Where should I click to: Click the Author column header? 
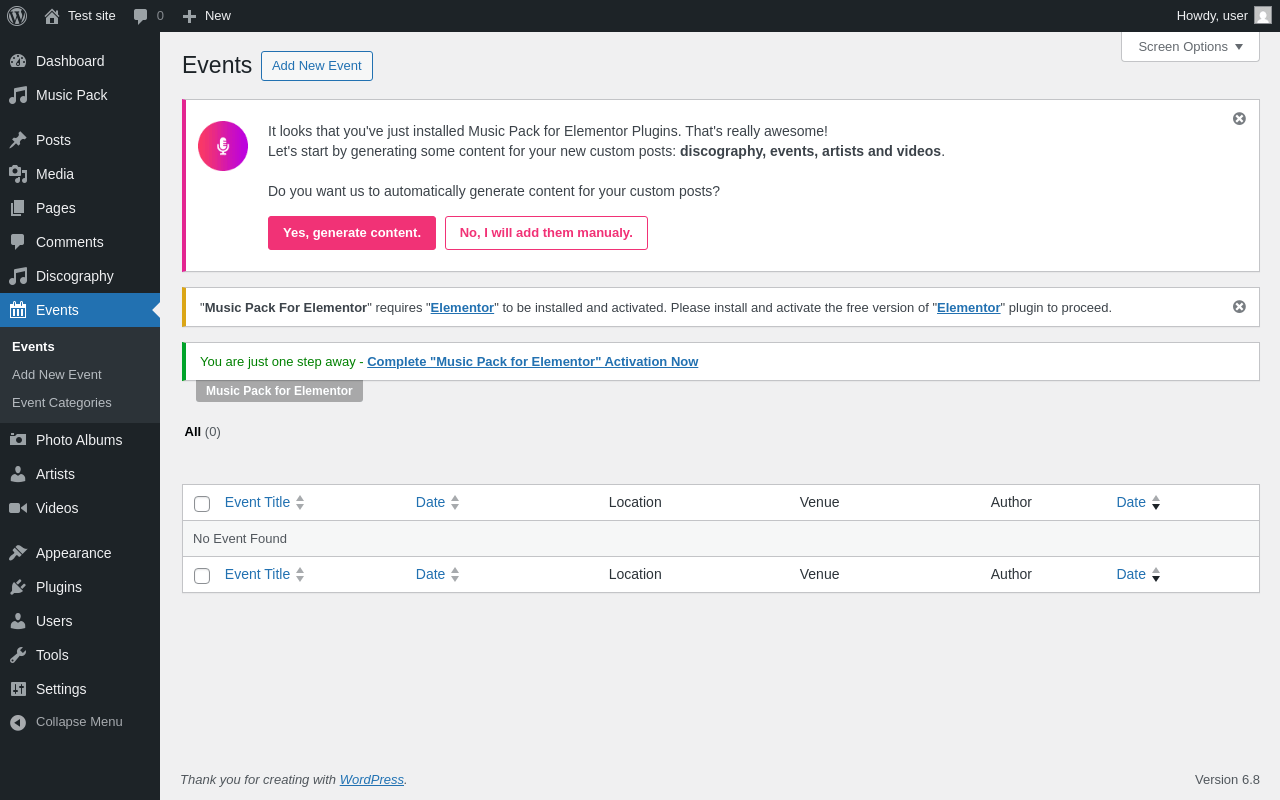(x=1011, y=502)
